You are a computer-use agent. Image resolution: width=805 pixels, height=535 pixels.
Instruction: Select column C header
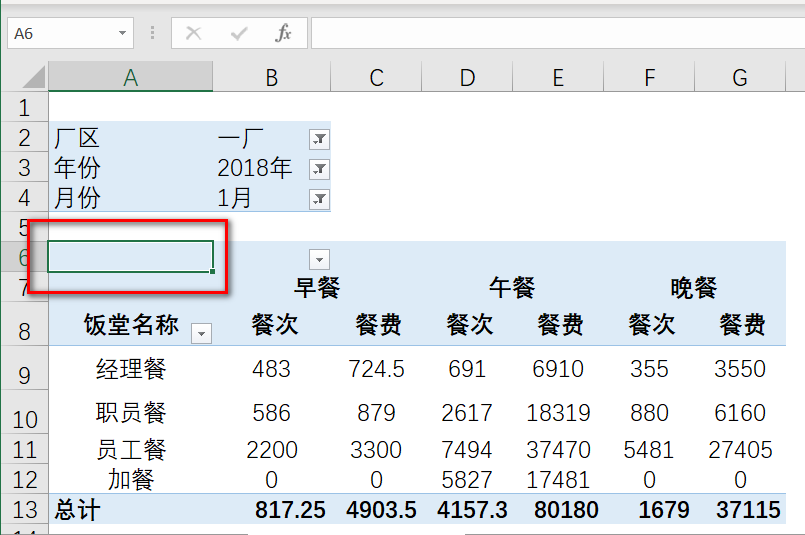coord(376,78)
